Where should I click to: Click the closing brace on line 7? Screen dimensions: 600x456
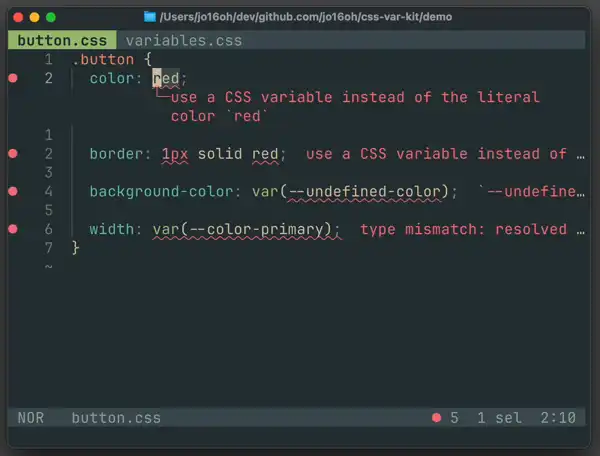coord(75,248)
